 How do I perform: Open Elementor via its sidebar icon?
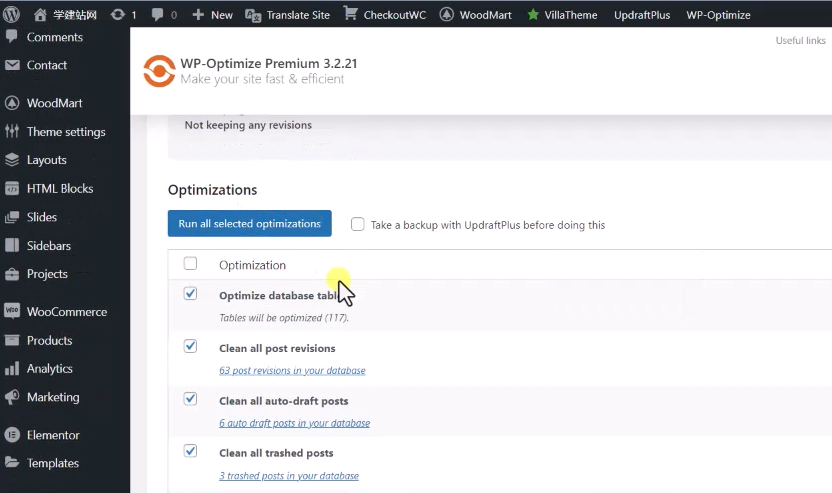tap(12, 435)
